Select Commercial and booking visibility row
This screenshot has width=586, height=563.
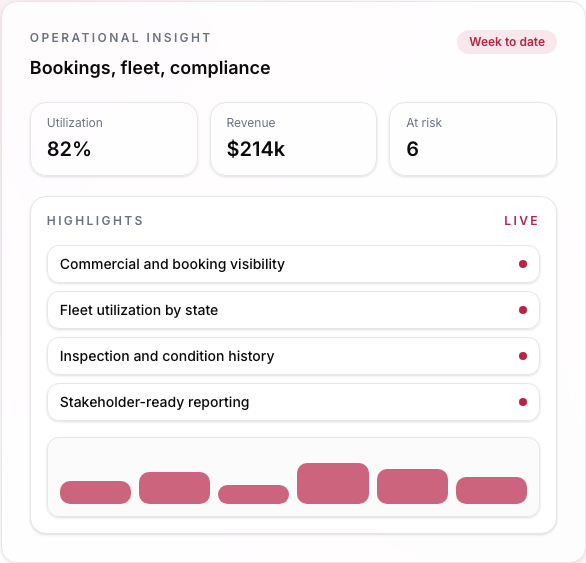click(x=293, y=264)
